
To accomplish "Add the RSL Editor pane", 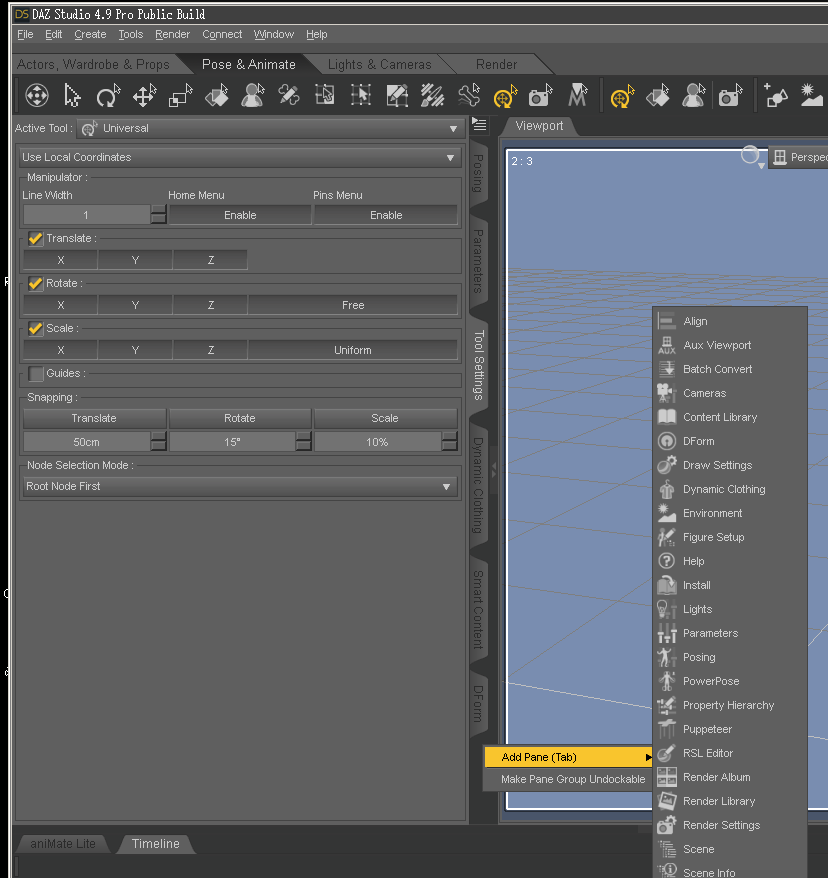I will point(708,754).
